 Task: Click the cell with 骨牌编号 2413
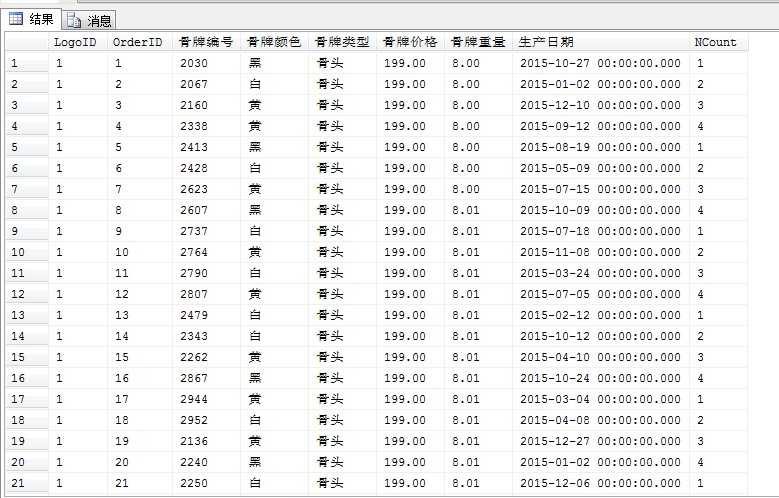point(207,147)
